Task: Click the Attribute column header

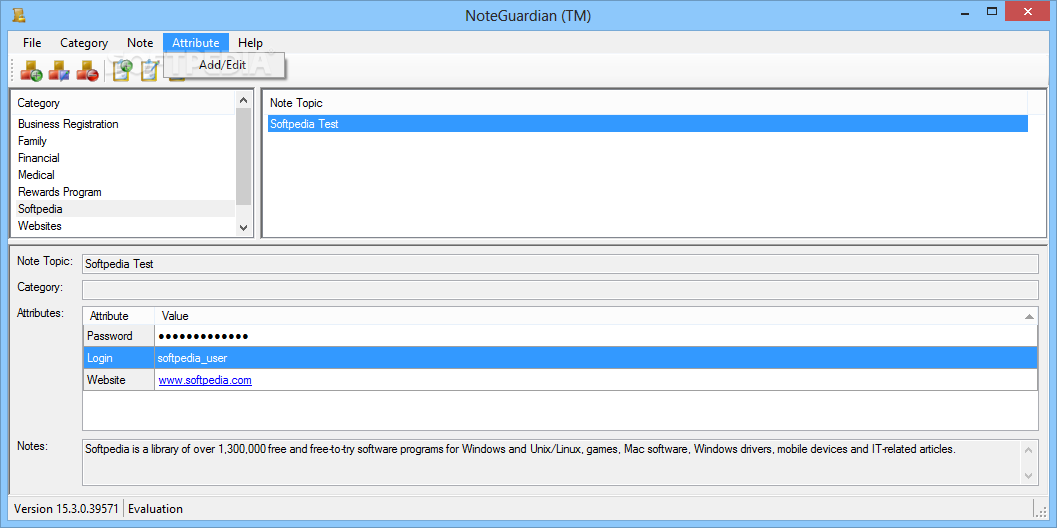Action: pos(119,316)
